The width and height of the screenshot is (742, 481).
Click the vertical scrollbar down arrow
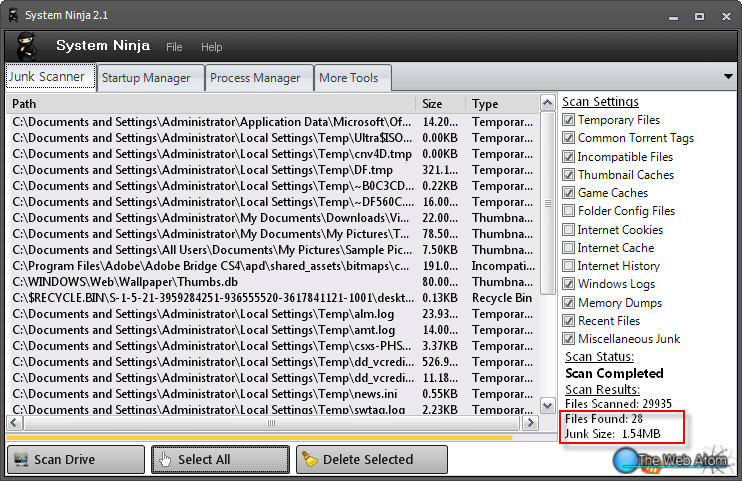pyautogui.click(x=548, y=406)
